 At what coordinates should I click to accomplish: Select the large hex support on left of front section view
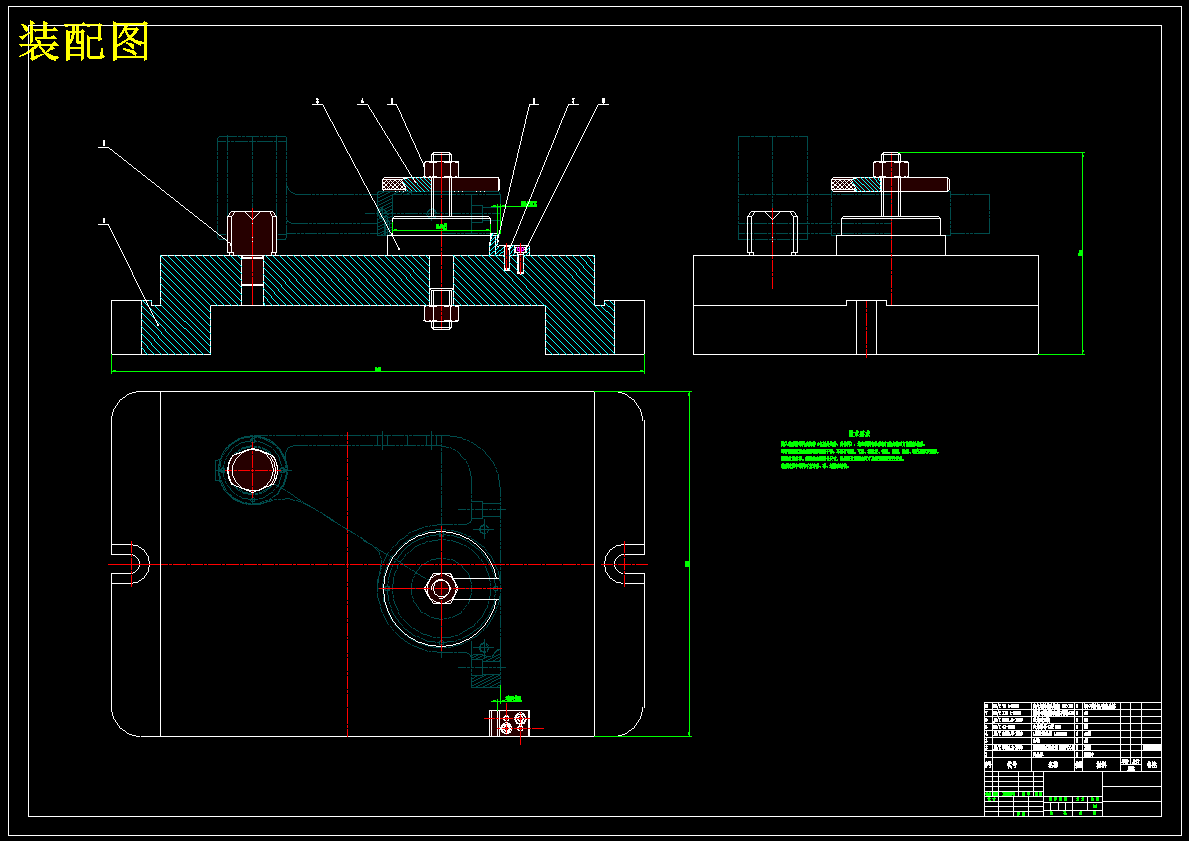252,233
